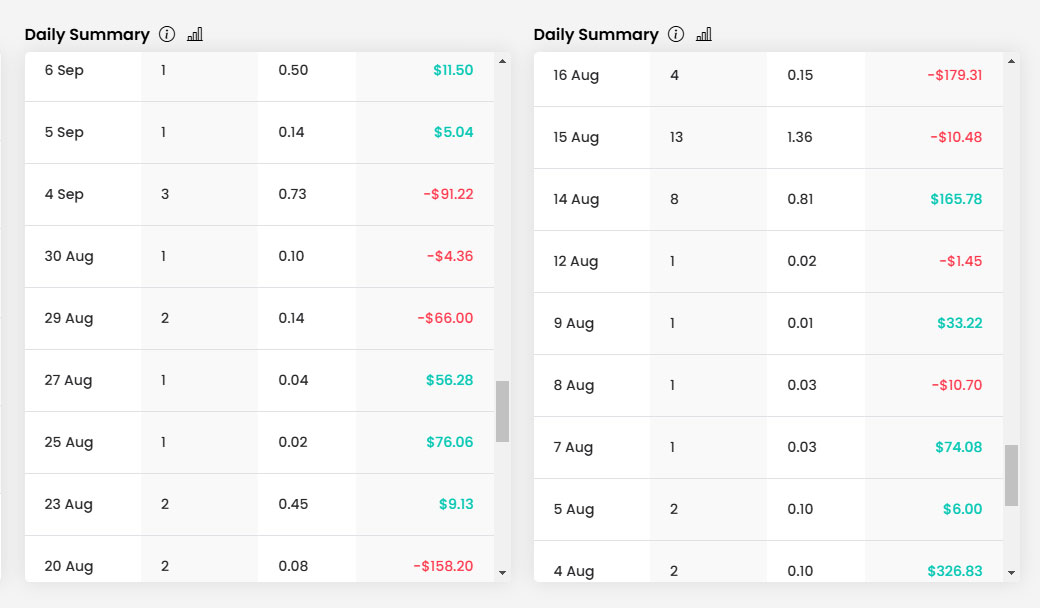
Task: Open bar chart icon in right Daily Summary
Action: click(704, 34)
